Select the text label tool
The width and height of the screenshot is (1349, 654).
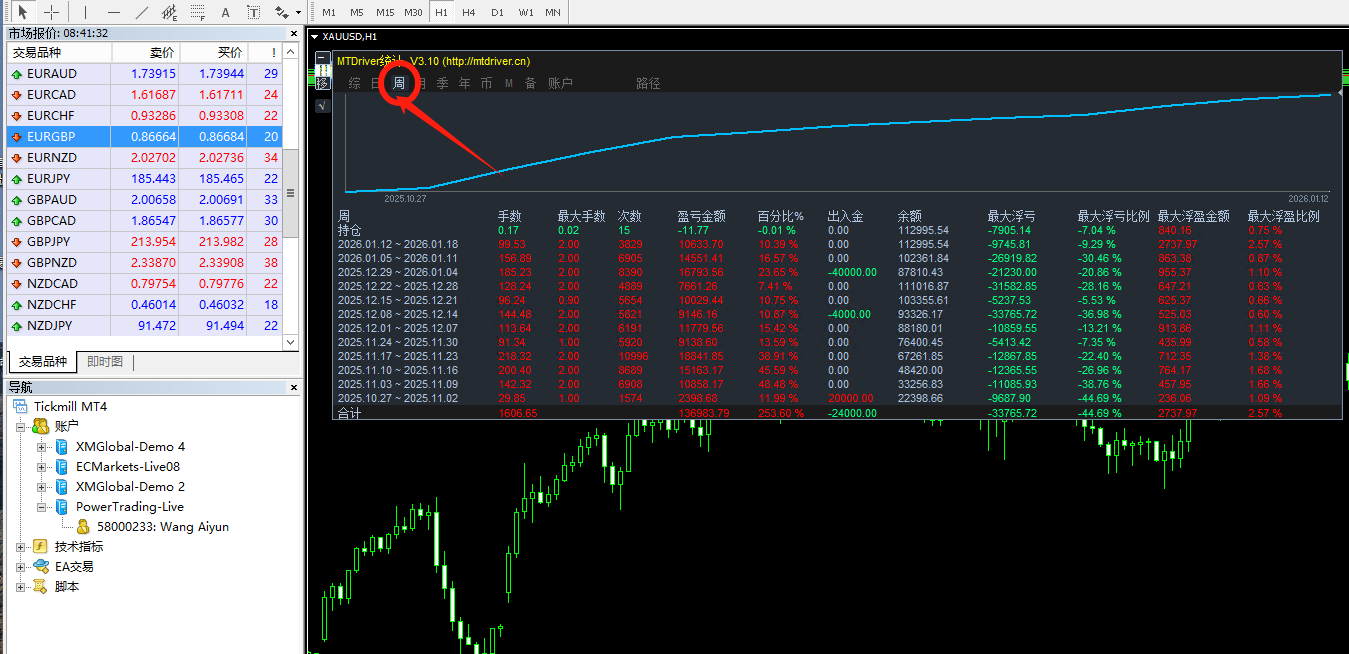click(x=254, y=12)
